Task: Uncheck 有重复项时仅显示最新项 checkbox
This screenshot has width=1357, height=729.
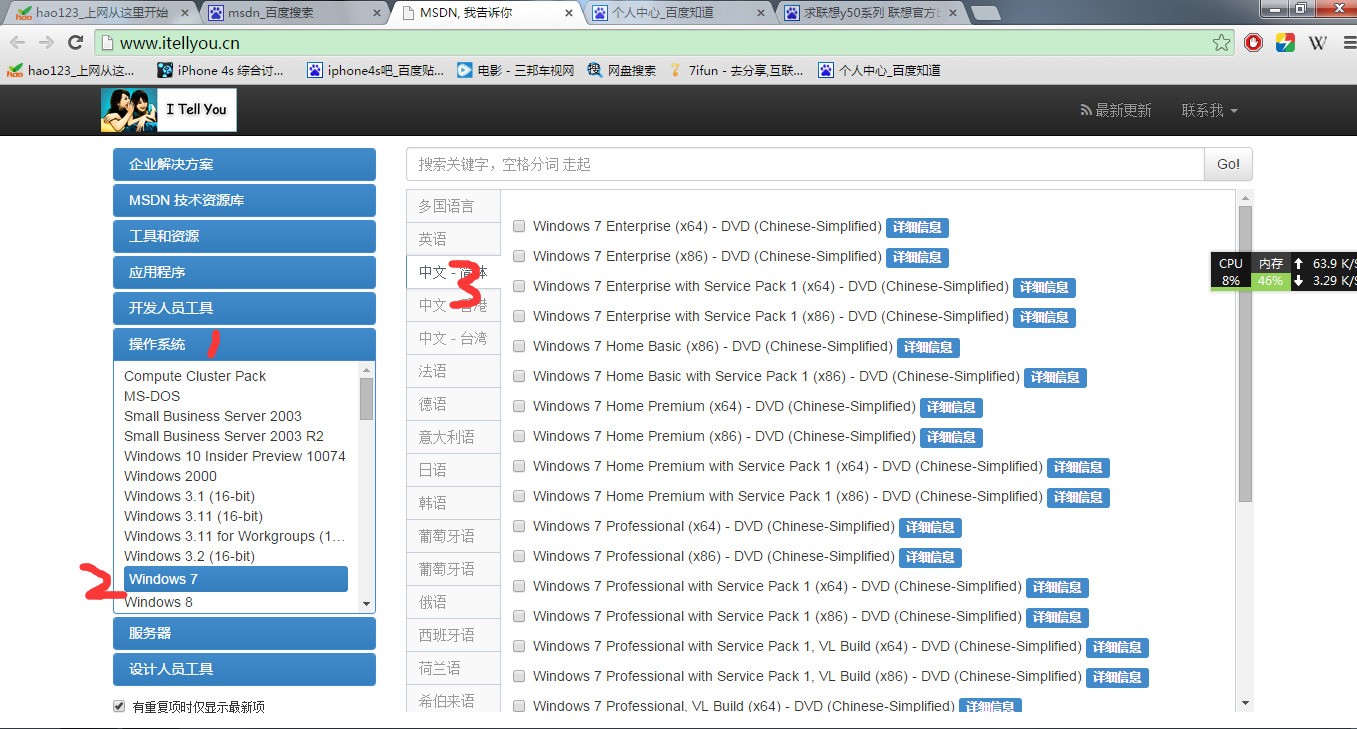Action: (x=120, y=706)
